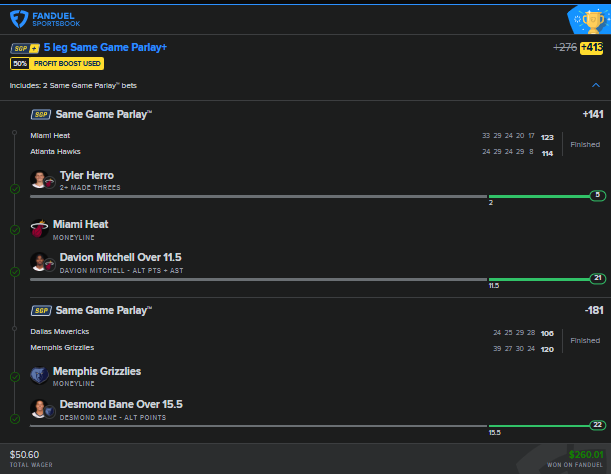Click the Atlanta Hawks scoreboard row
Screen dimensions: 611x474
coord(292,152)
